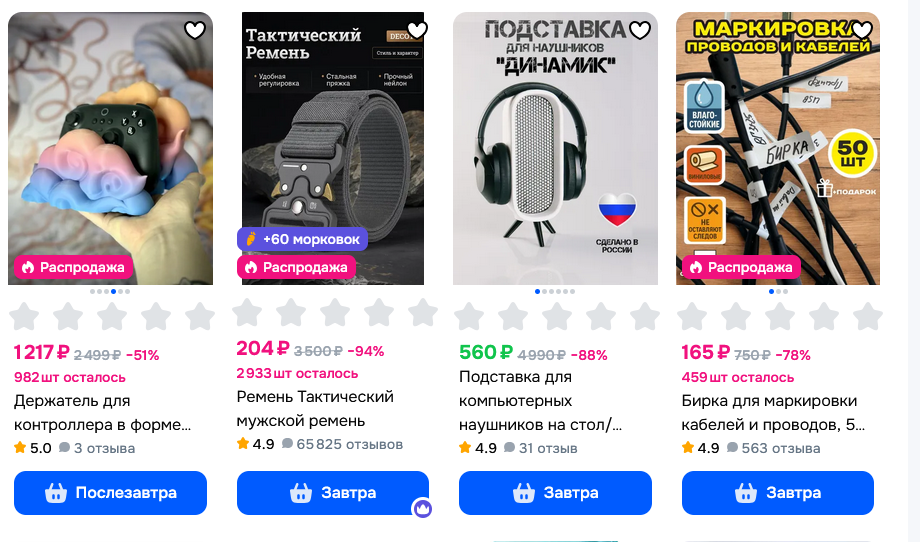Add tactical belt to cart with Завтра button
Screen dimensions: 920x542
333,493
